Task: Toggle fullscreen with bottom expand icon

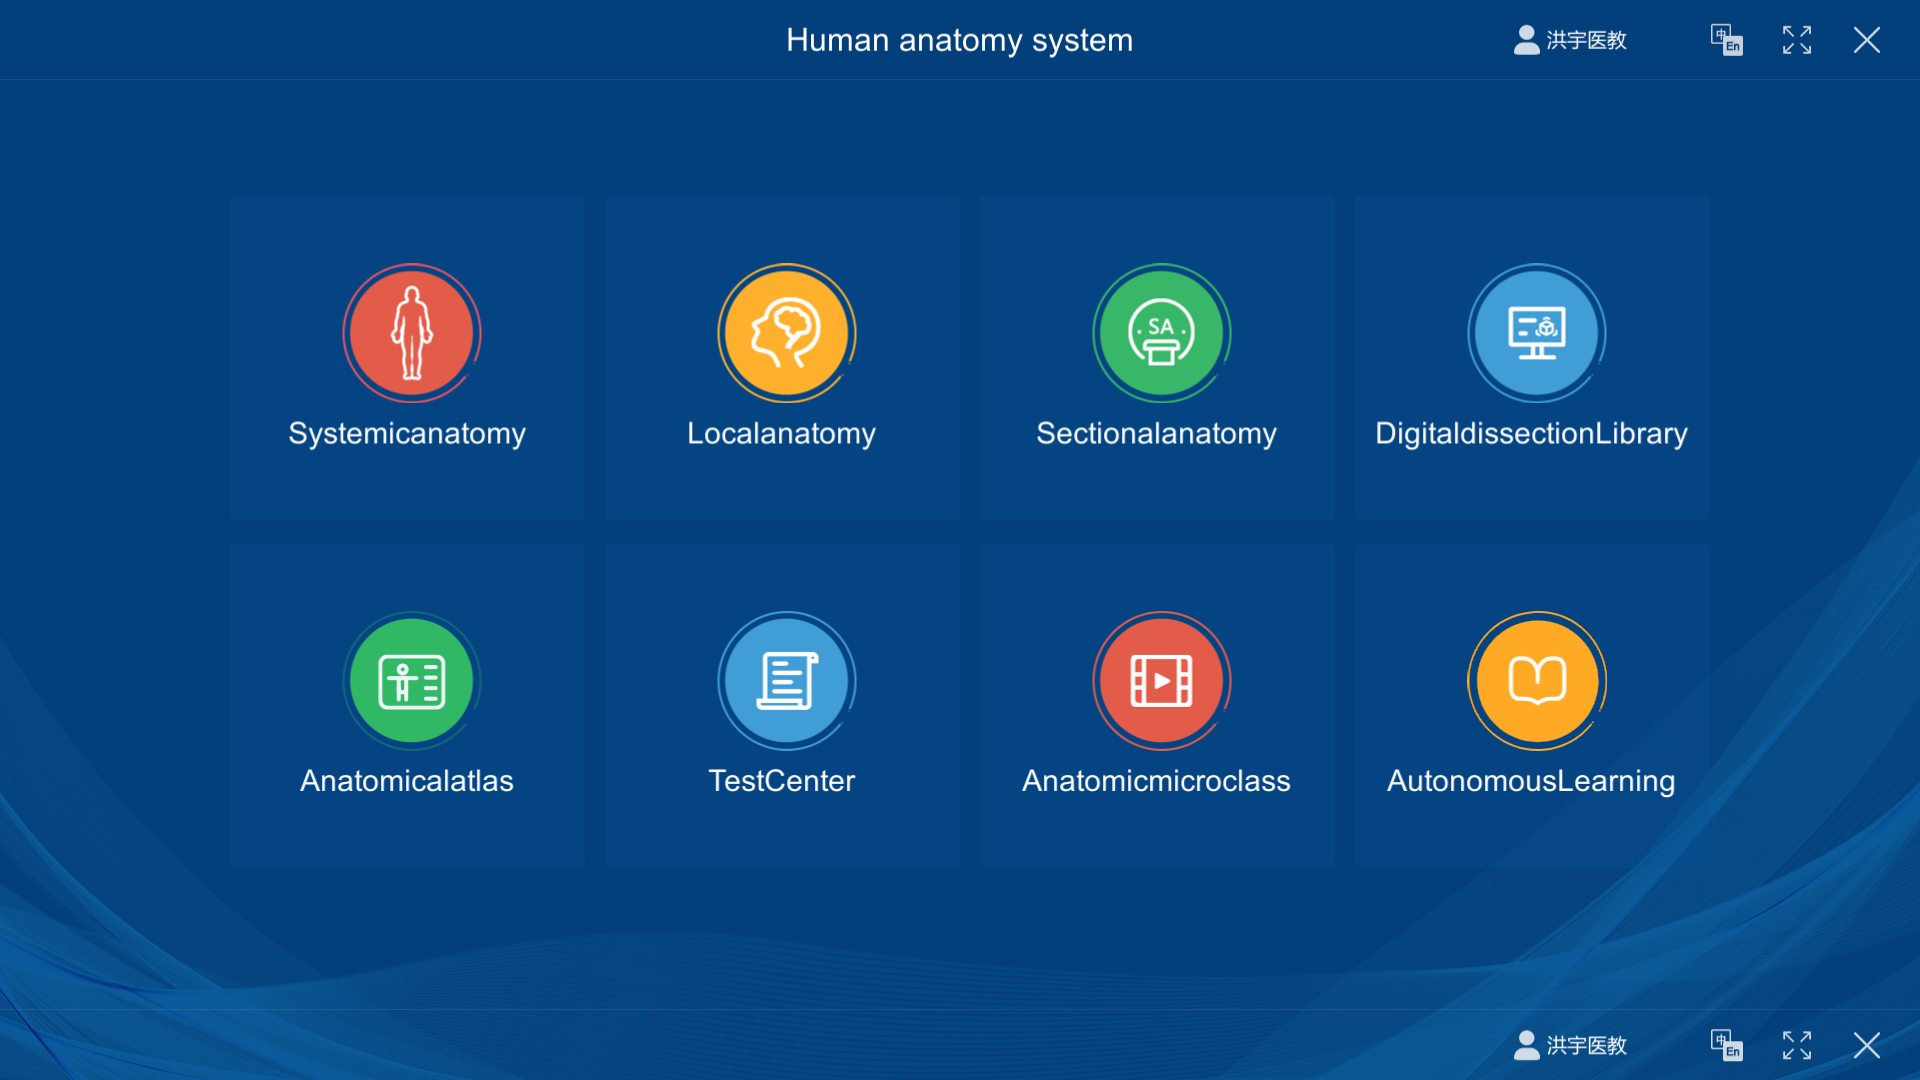Action: (x=1797, y=1045)
